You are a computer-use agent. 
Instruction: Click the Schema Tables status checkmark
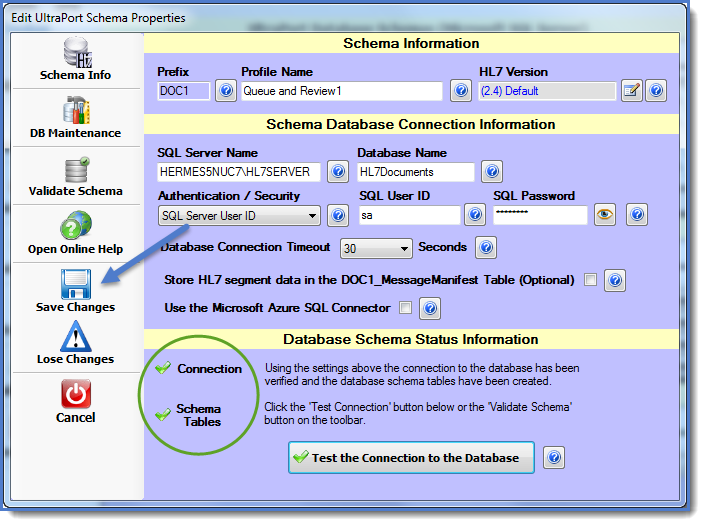[163, 414]
